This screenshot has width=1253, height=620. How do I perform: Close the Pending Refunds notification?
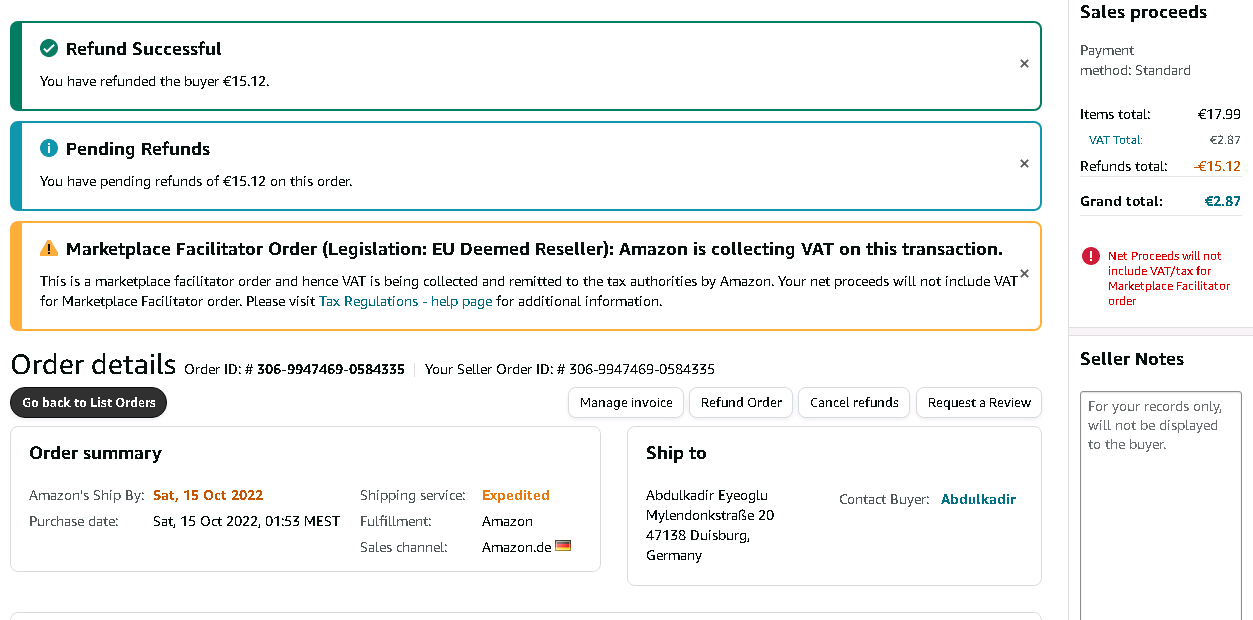(x=1024, y=164)
